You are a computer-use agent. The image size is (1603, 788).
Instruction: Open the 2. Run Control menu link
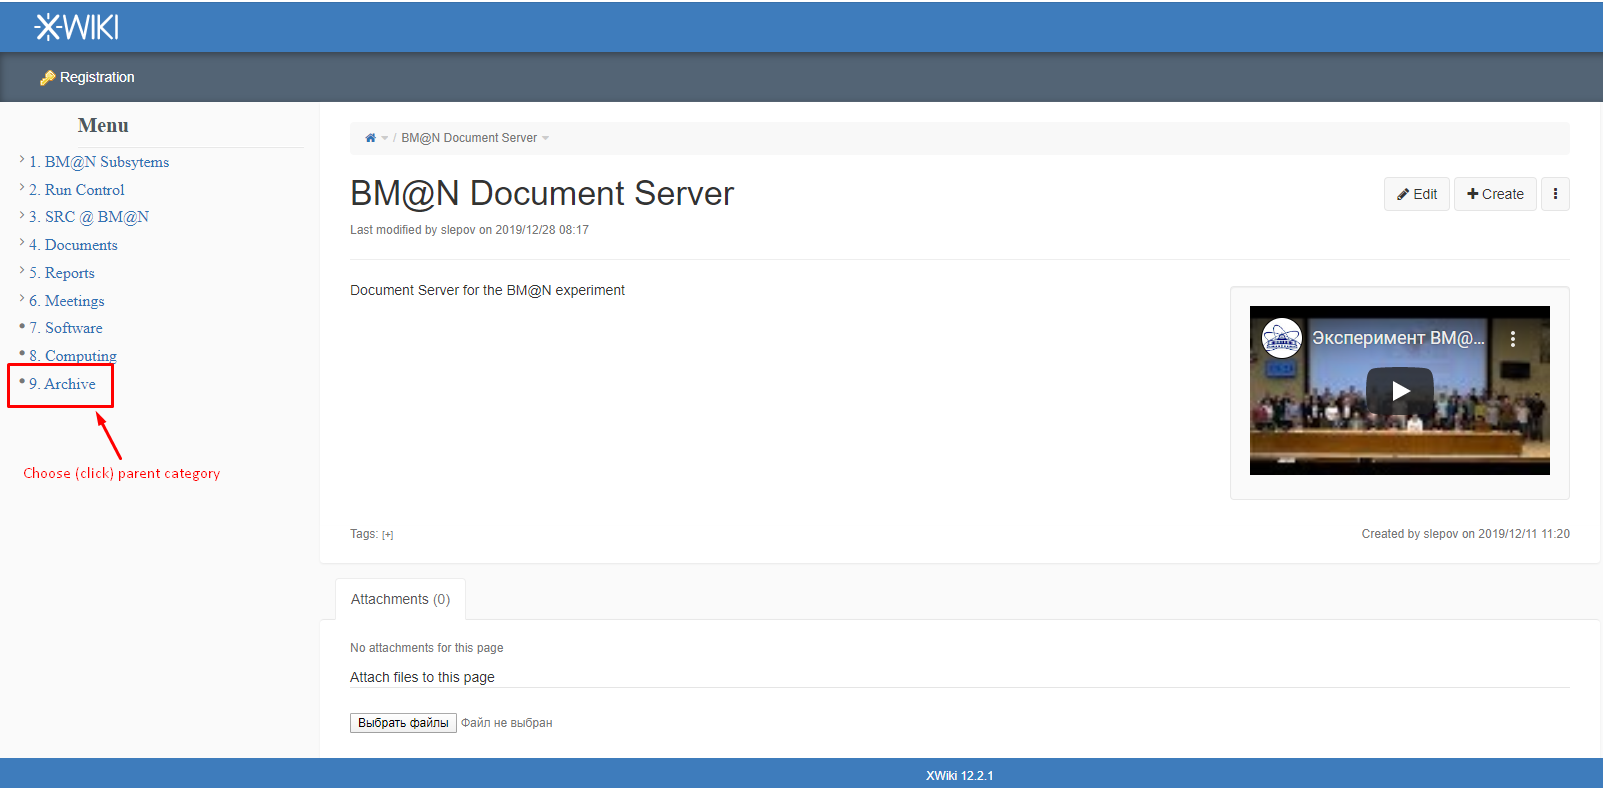(77, 190)
